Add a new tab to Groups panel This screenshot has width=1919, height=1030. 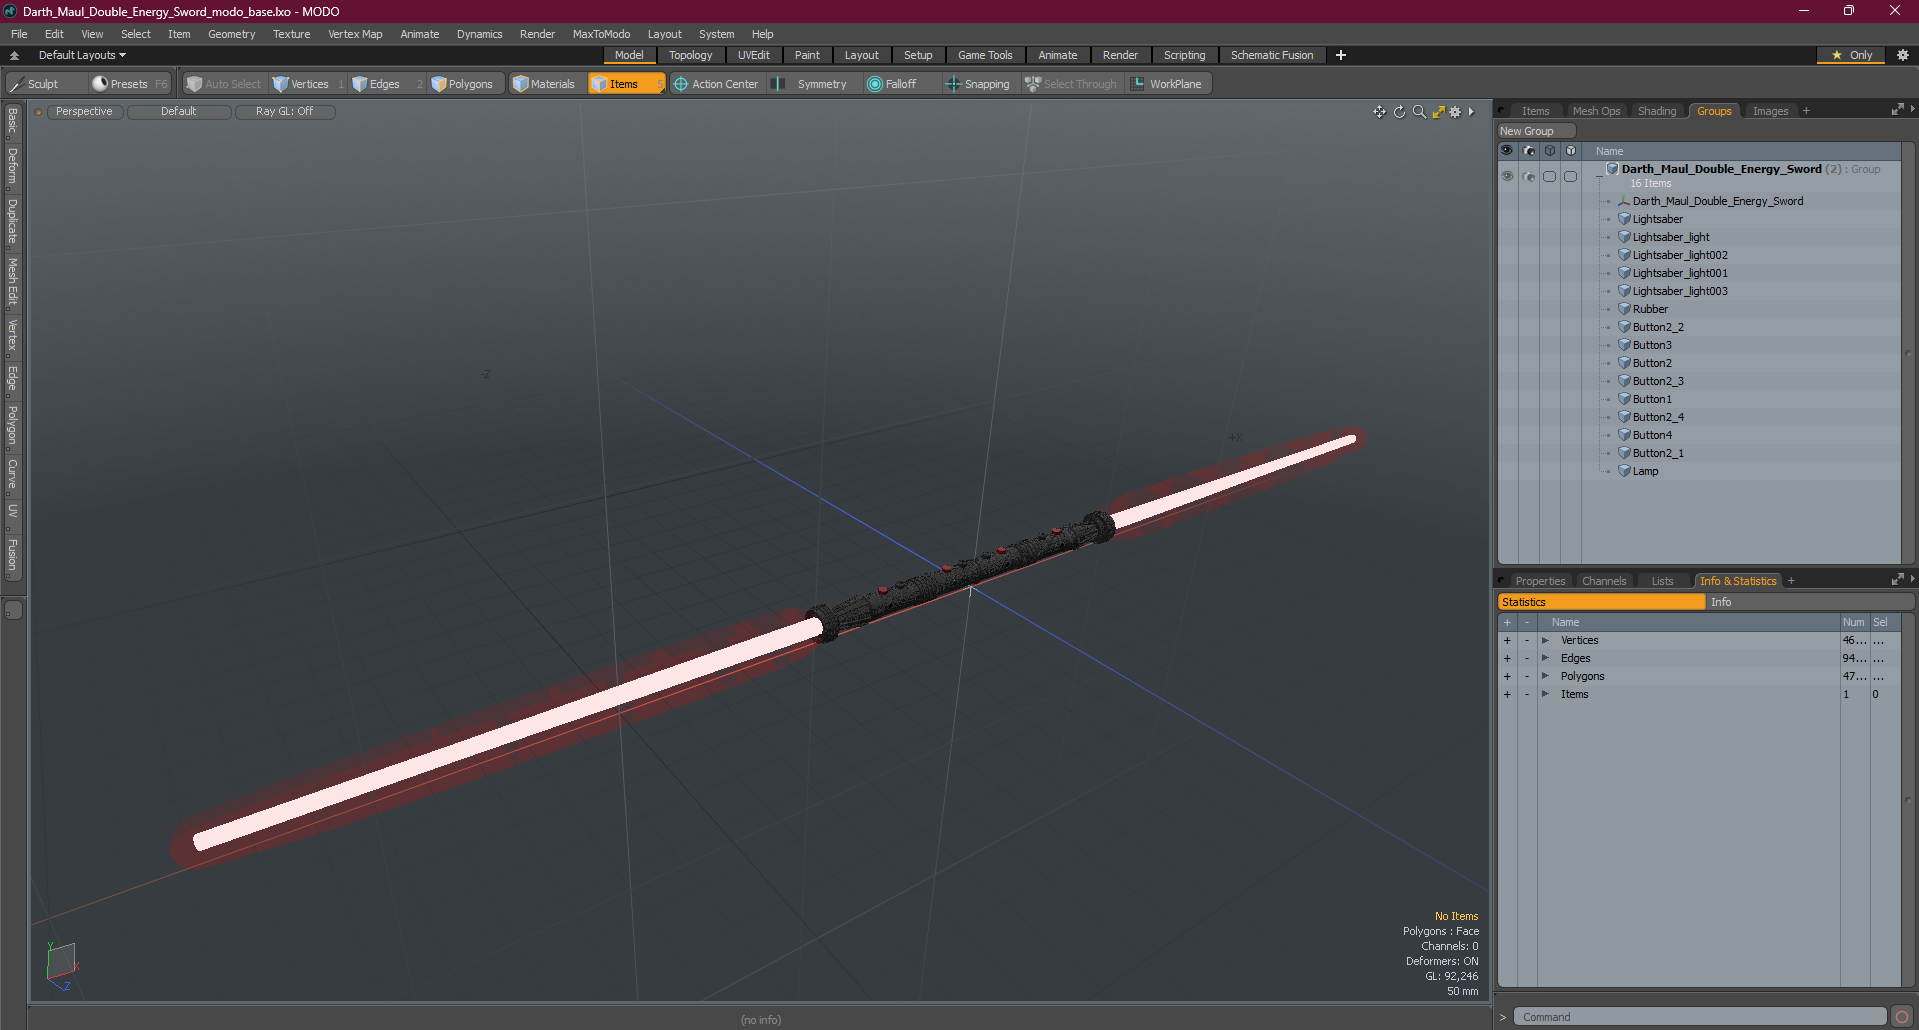1806,111
